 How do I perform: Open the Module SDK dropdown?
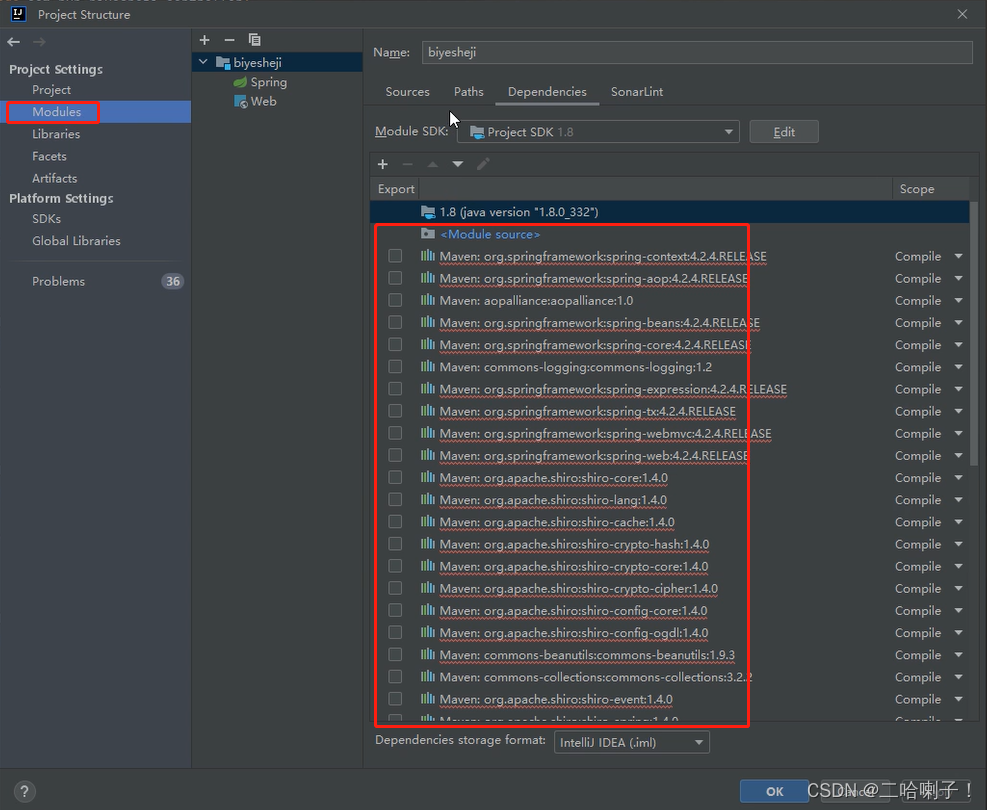[598, 132]
